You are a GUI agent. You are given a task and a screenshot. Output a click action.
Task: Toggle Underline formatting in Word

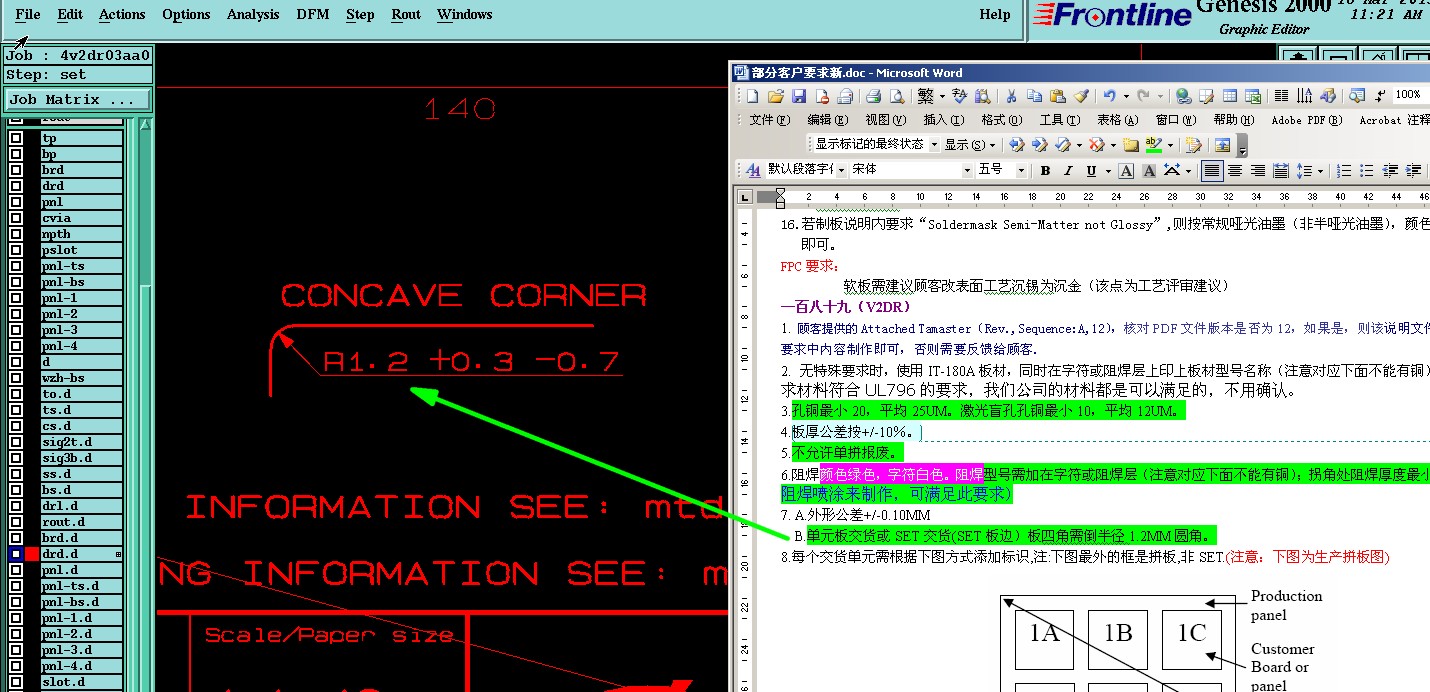pos(1091,170)
